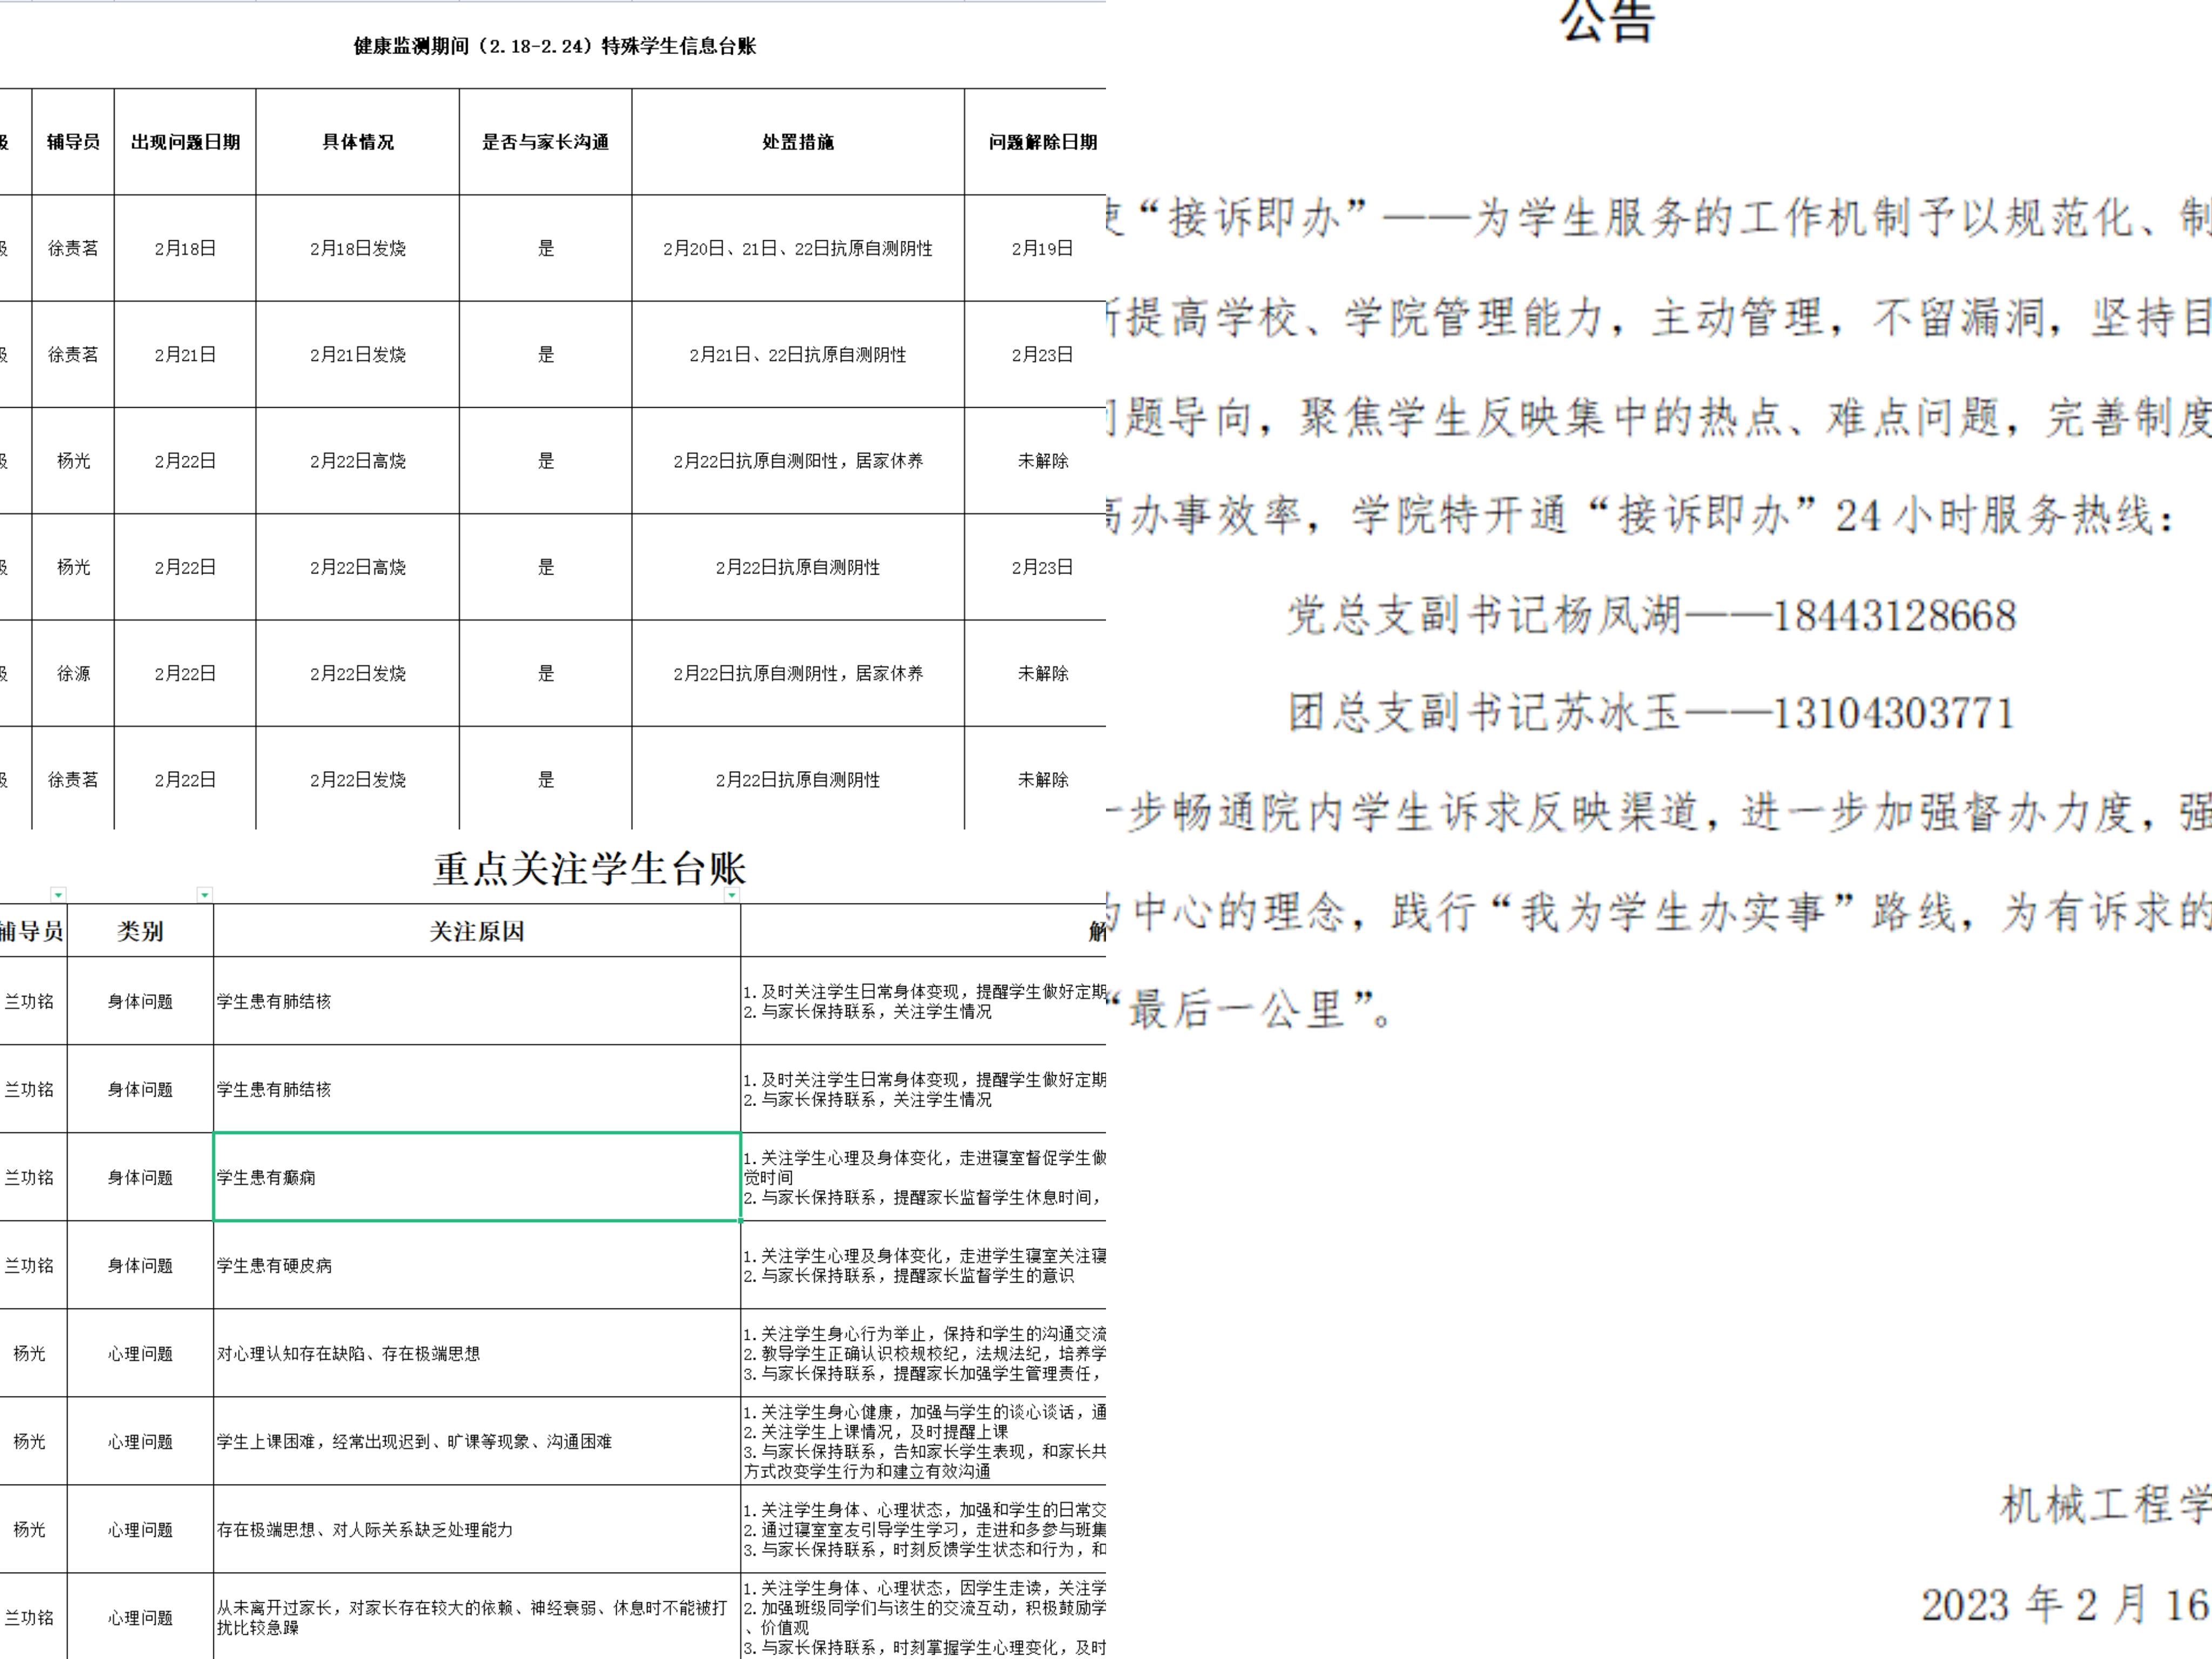Click the name 党总支副书记杨凤湖

1484,615
